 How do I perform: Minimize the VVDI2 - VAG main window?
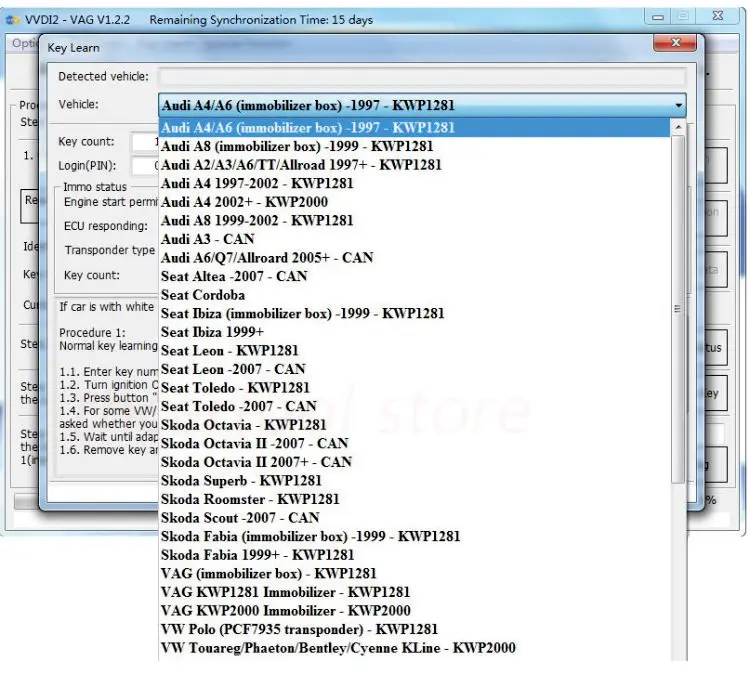click(x=658, y=17)
